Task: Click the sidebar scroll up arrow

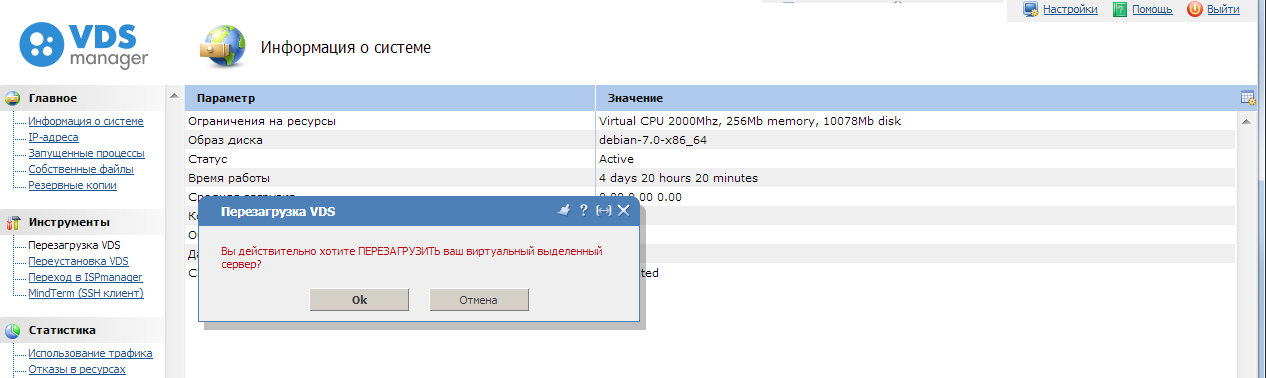Action: (173, 97)
